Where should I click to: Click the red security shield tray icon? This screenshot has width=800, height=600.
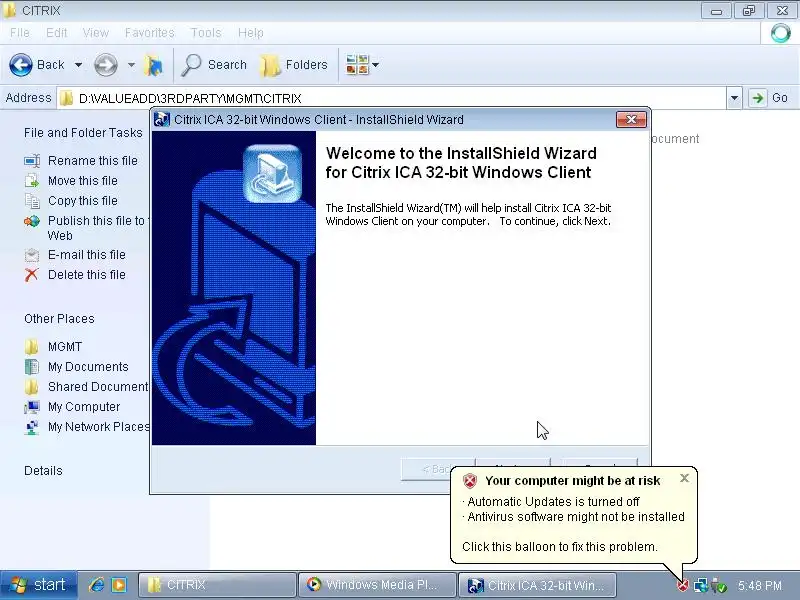pos(683,586)
